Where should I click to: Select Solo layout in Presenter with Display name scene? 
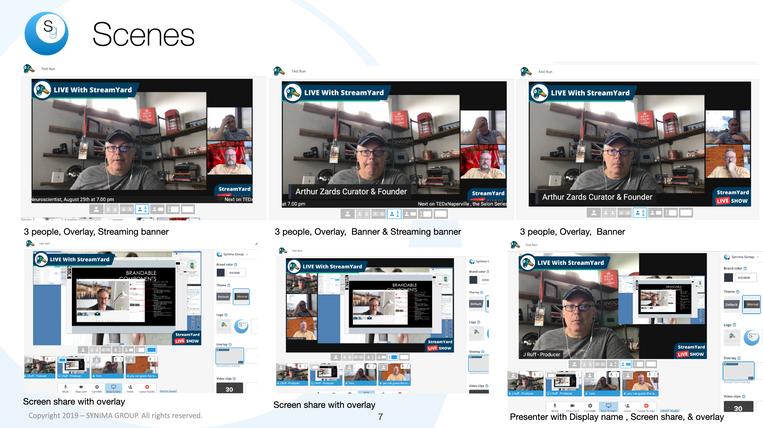[x=574, y=364]
